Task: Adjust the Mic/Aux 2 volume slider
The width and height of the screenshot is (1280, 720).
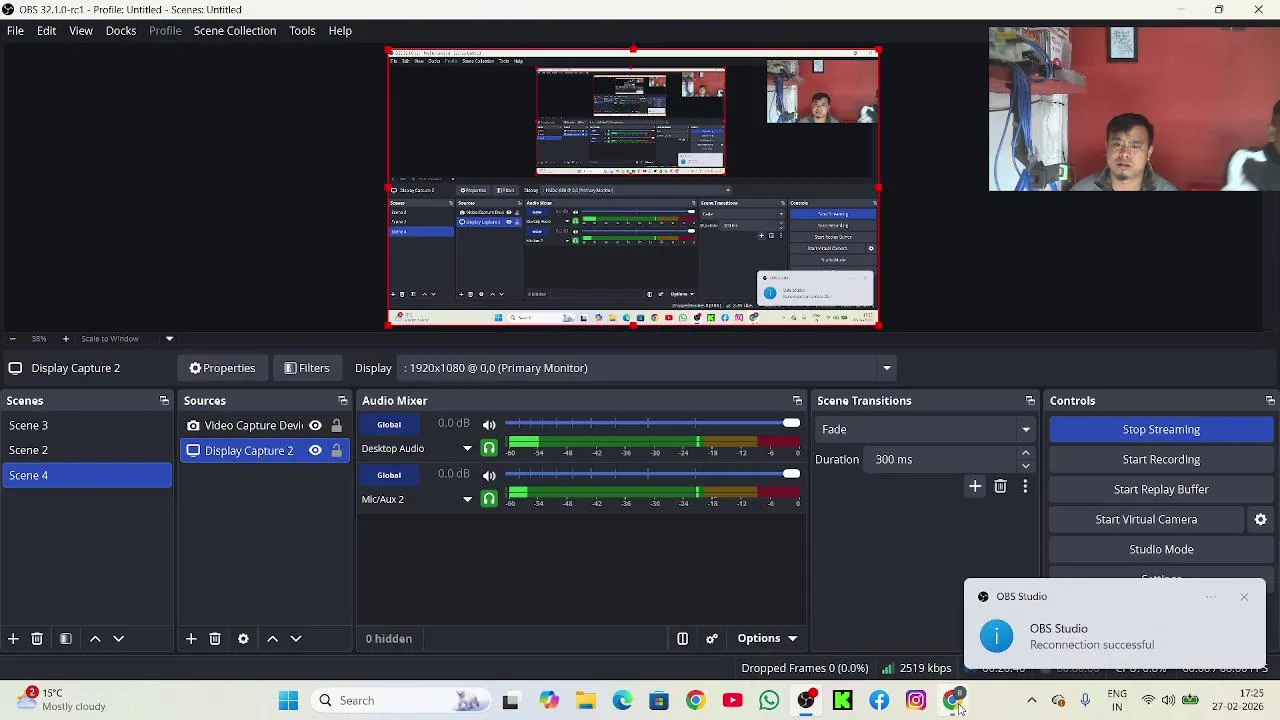Action: tap(651, 474)
